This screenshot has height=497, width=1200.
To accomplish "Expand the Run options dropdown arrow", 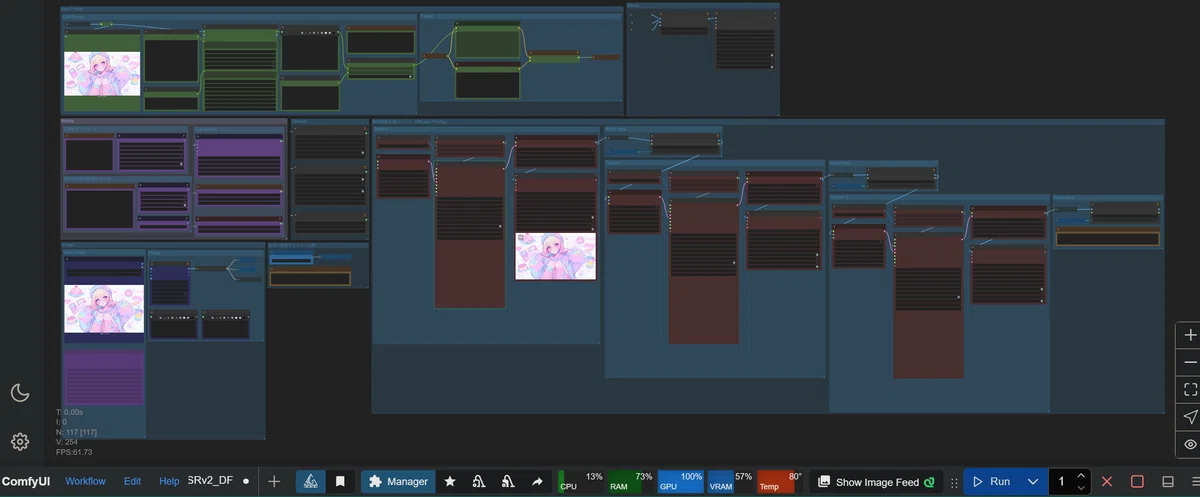I will pos(1033,482).
